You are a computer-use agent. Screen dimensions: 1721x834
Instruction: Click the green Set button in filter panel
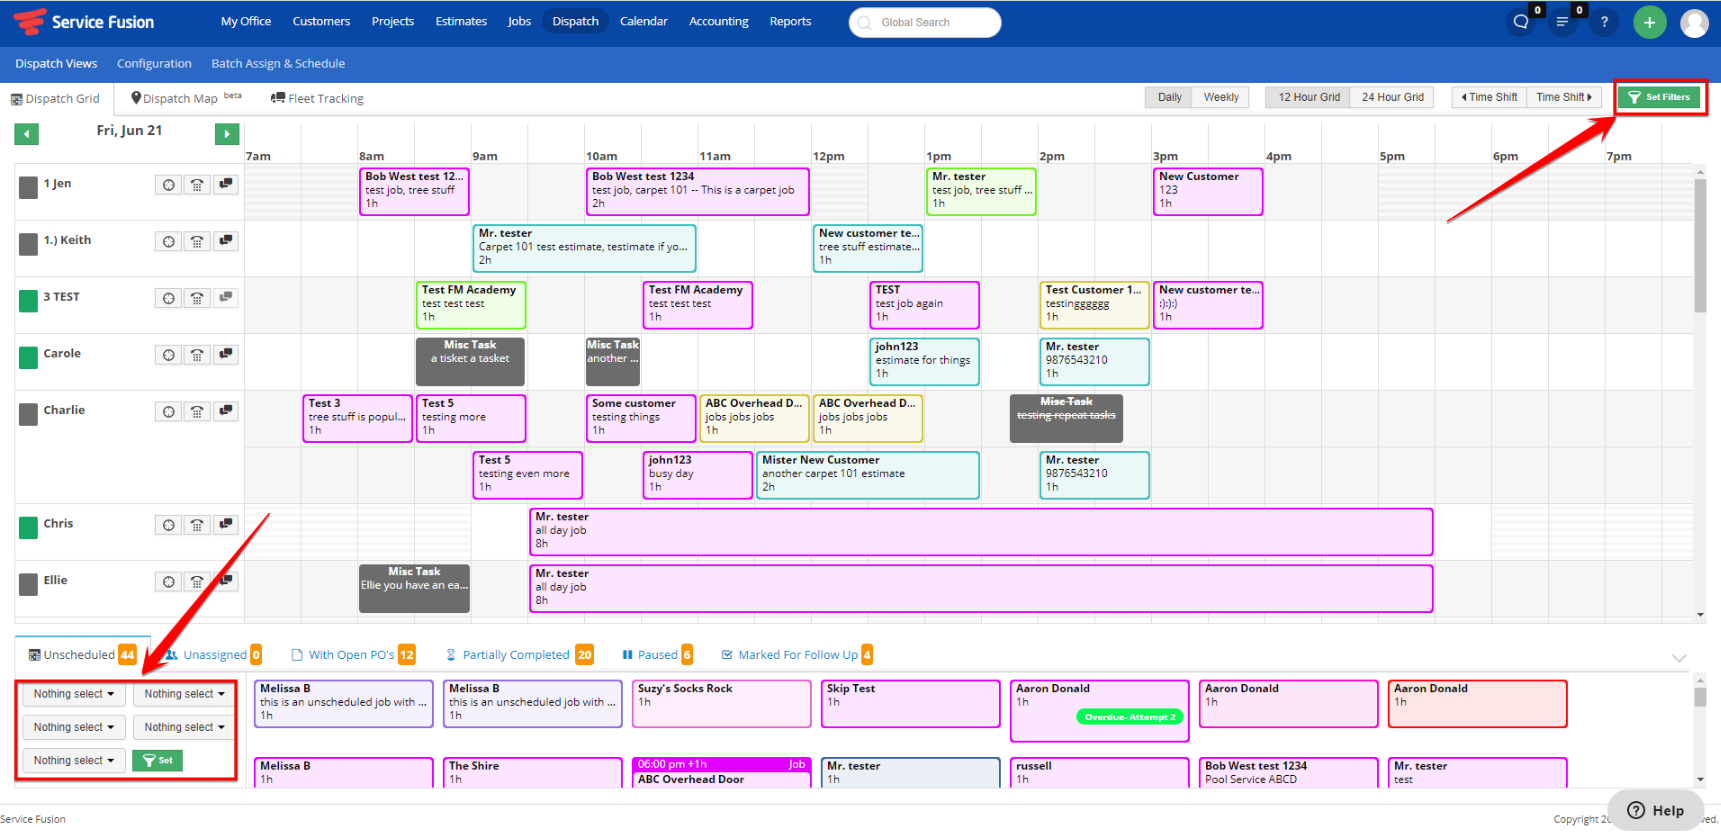coord(157,761)
